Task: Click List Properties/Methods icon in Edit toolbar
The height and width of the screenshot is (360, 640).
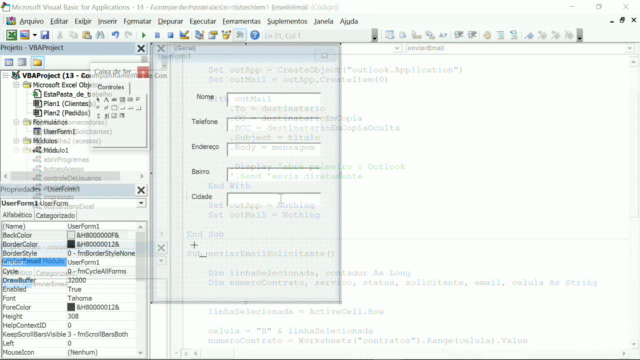Action: coord(389,35)
